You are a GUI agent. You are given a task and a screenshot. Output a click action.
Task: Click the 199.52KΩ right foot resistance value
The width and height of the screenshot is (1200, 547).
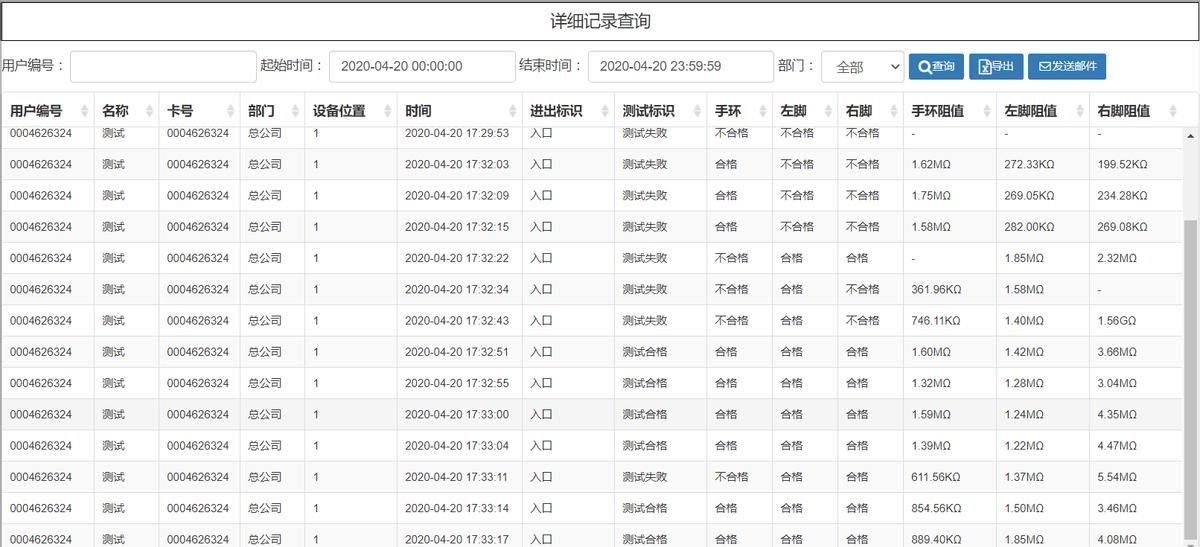(1123, 164)
